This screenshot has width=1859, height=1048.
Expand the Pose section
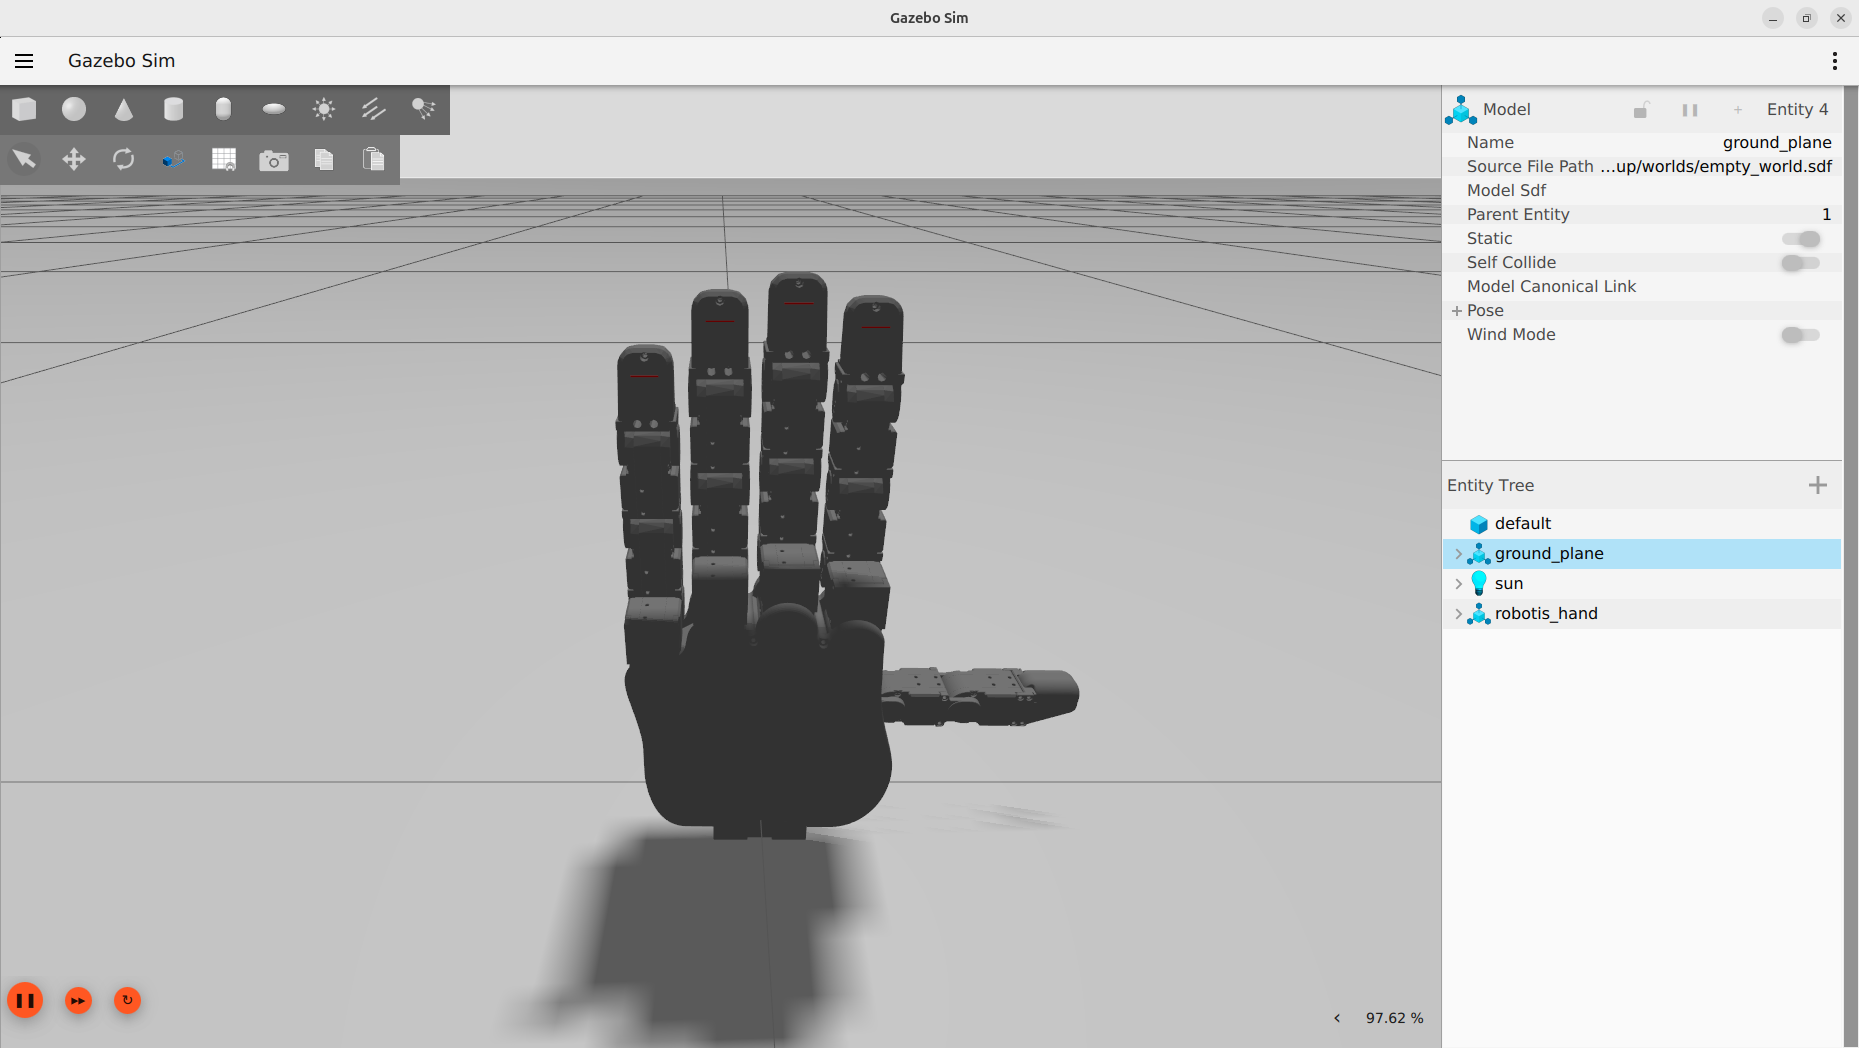[1457, 310]
